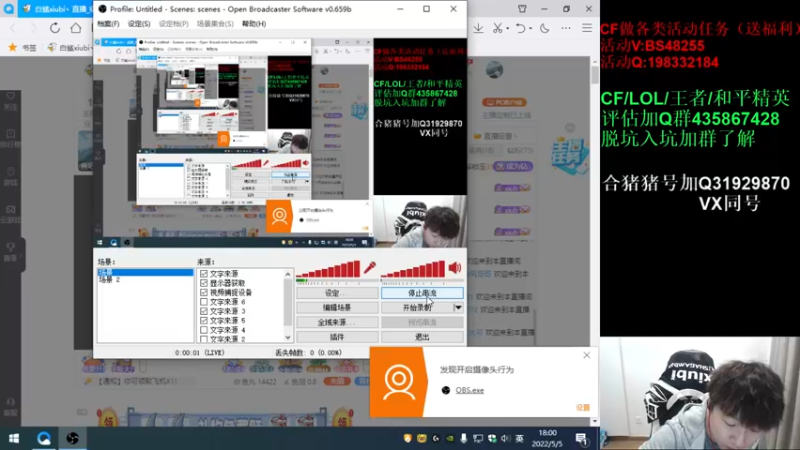Uncheck the 文字来源 3 checkbox
Image resolution: width=800 pixels, height=450 pixels.
(204, 311)
